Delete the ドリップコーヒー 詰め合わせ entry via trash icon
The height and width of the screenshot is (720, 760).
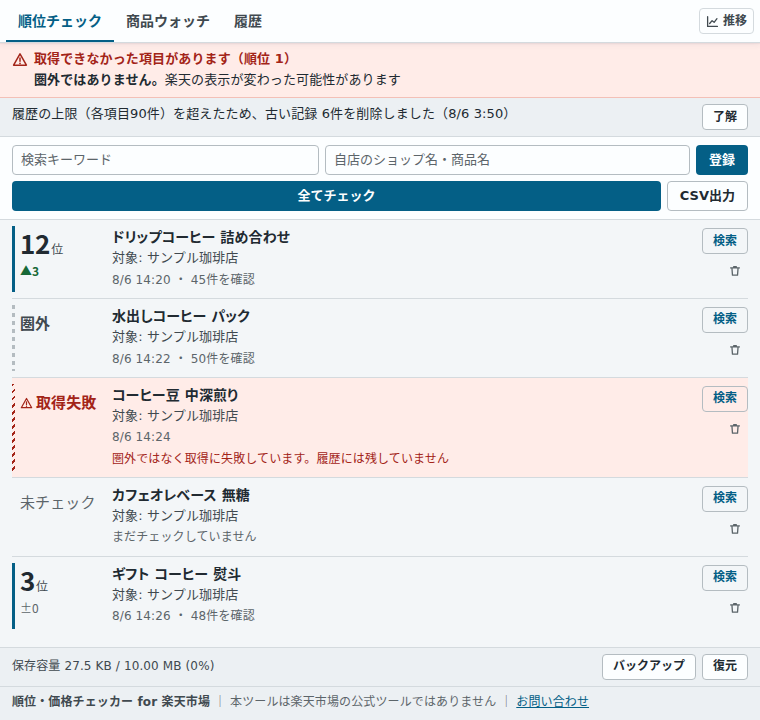(735, 271)
